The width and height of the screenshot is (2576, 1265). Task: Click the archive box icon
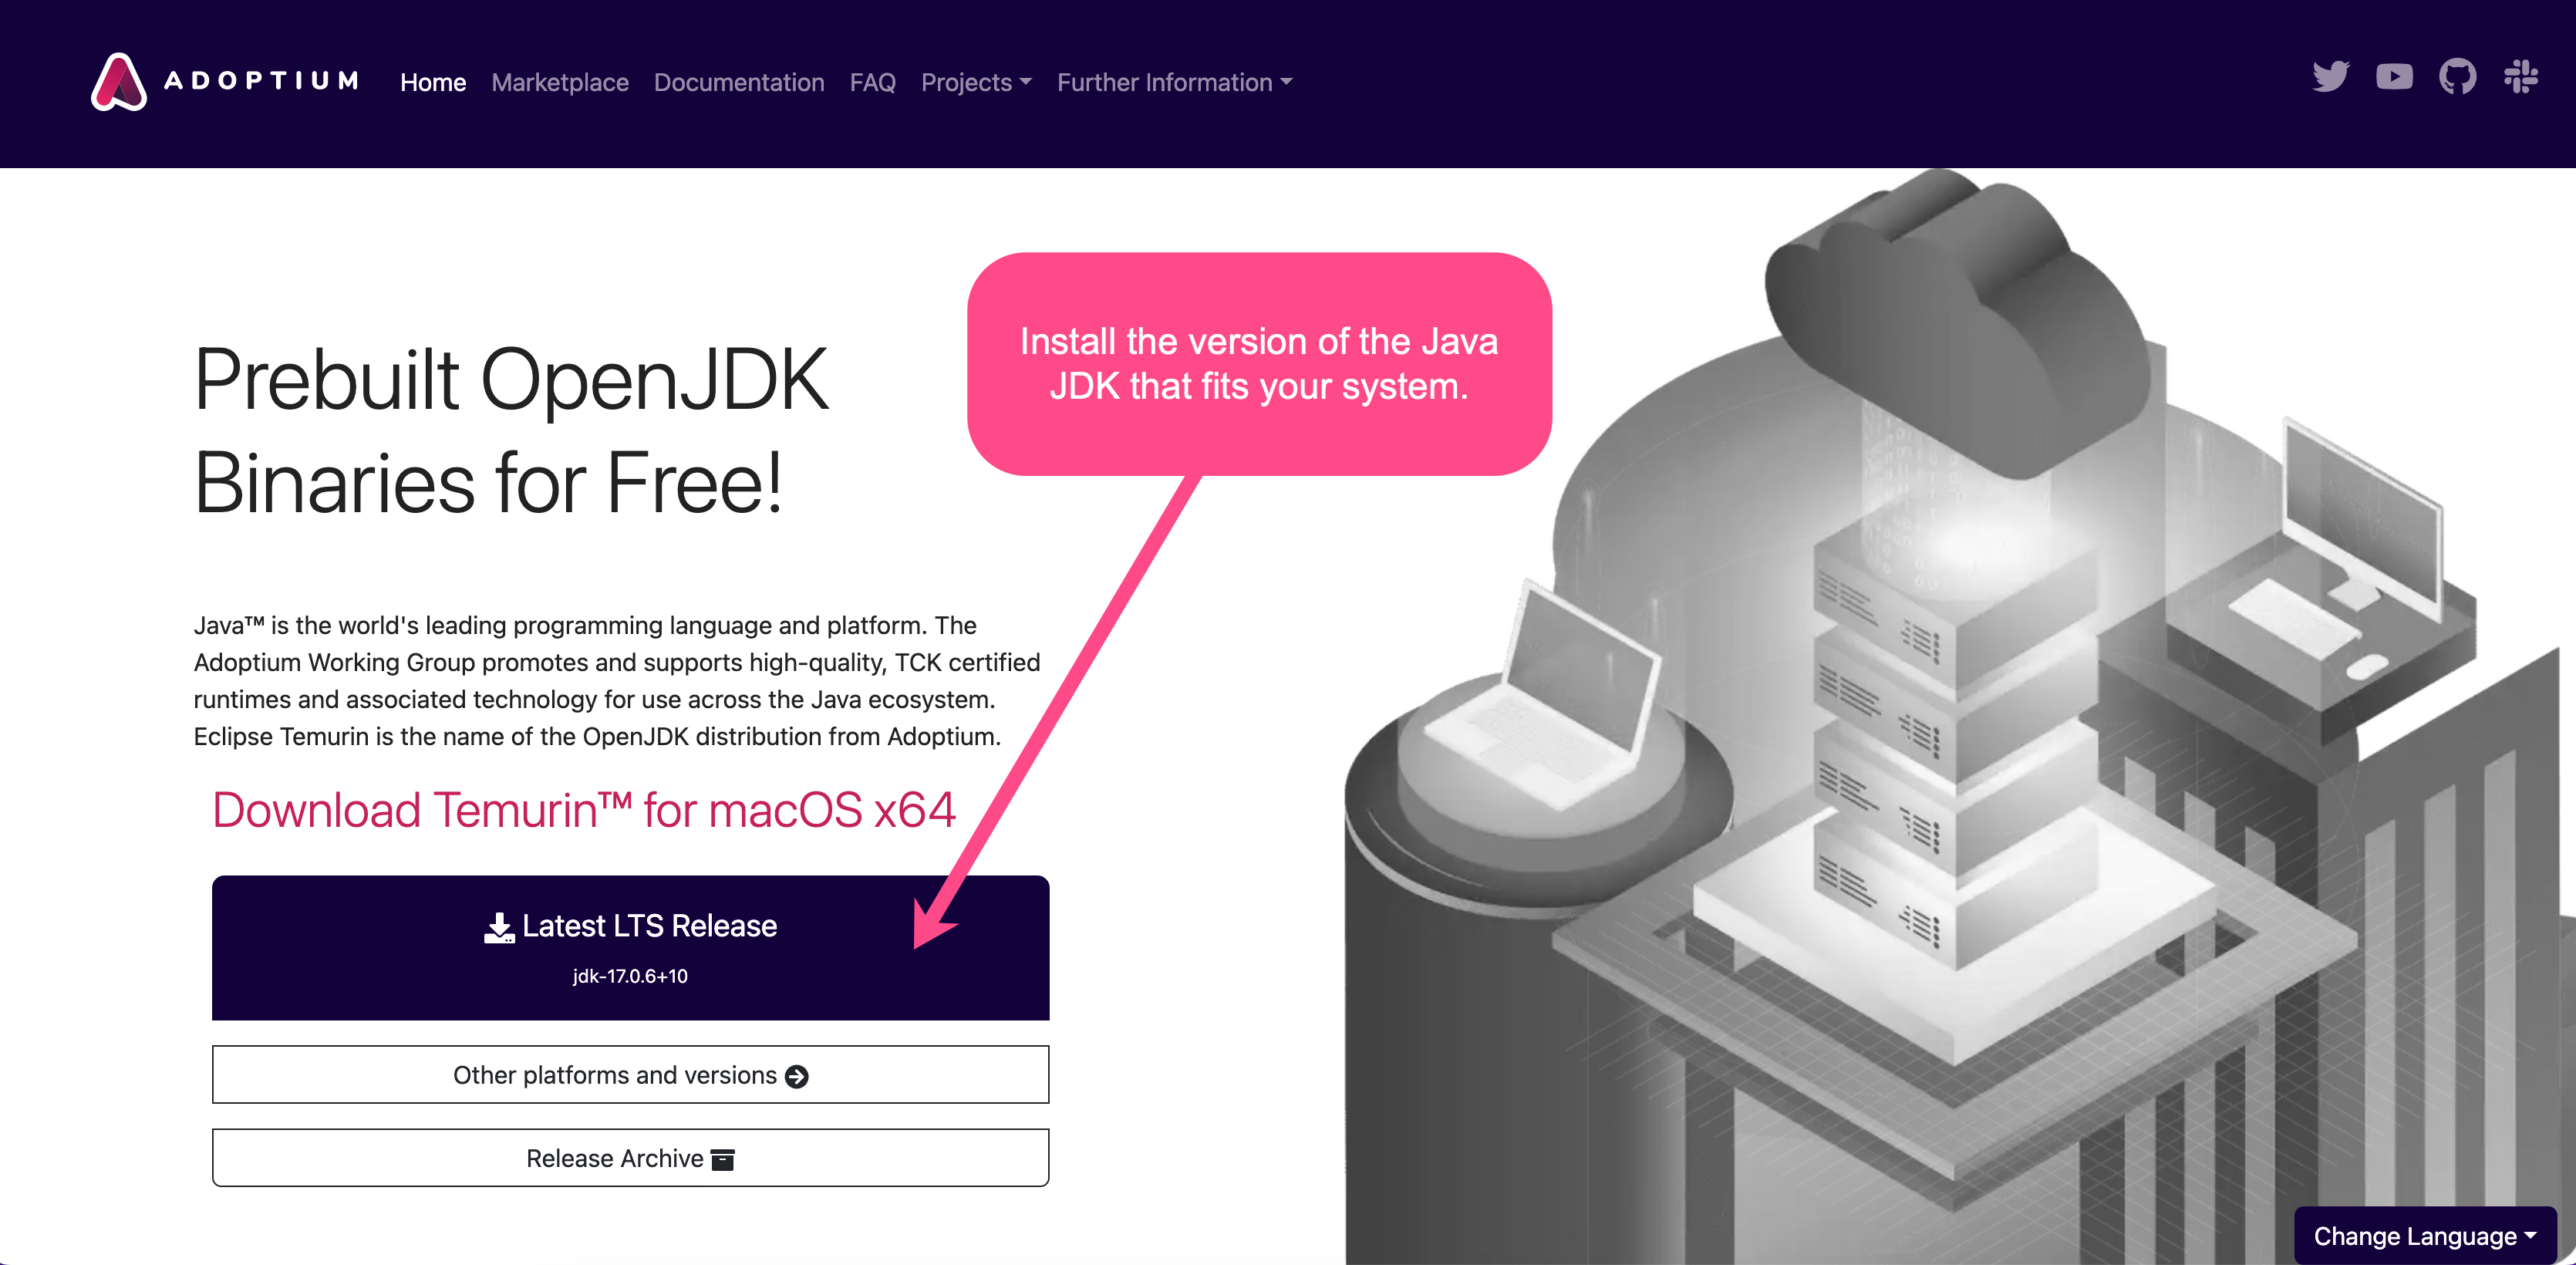(x=722, y=1159)
